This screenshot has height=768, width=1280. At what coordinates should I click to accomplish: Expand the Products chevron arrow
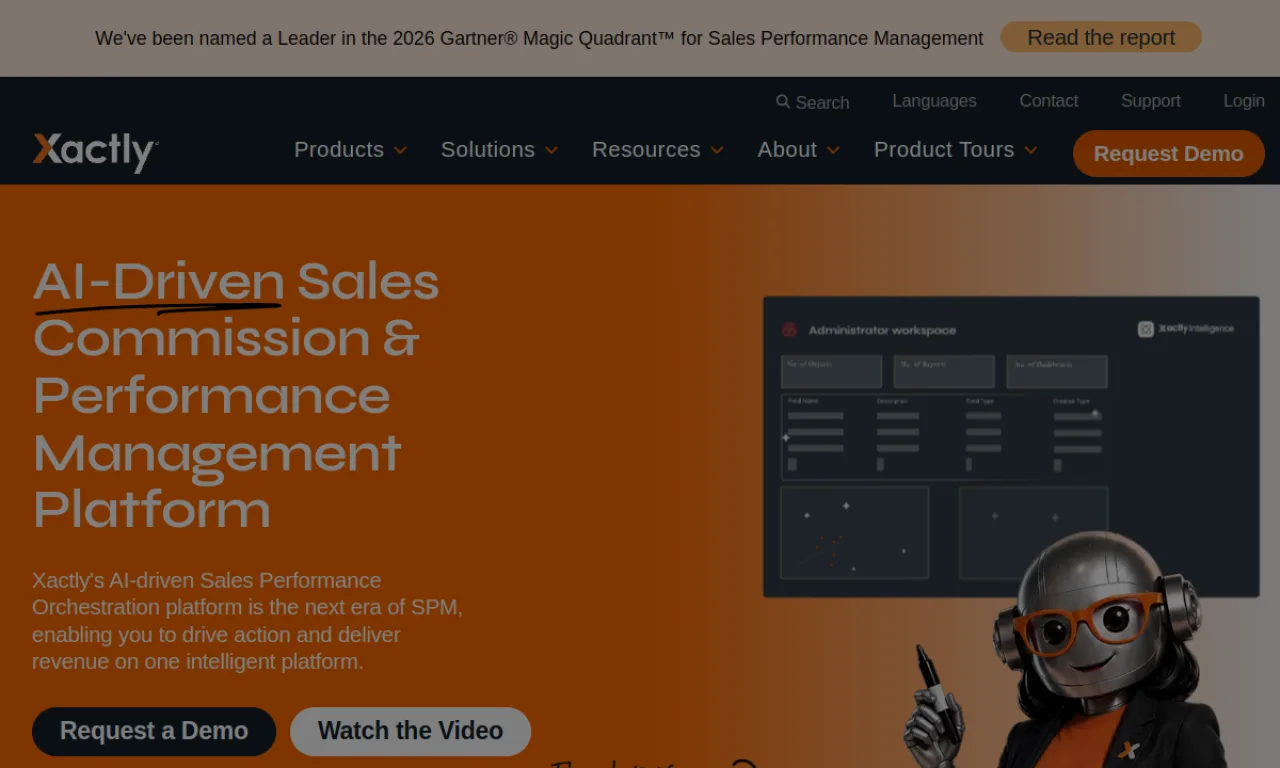pyautogui.click(x=400, y=151)
